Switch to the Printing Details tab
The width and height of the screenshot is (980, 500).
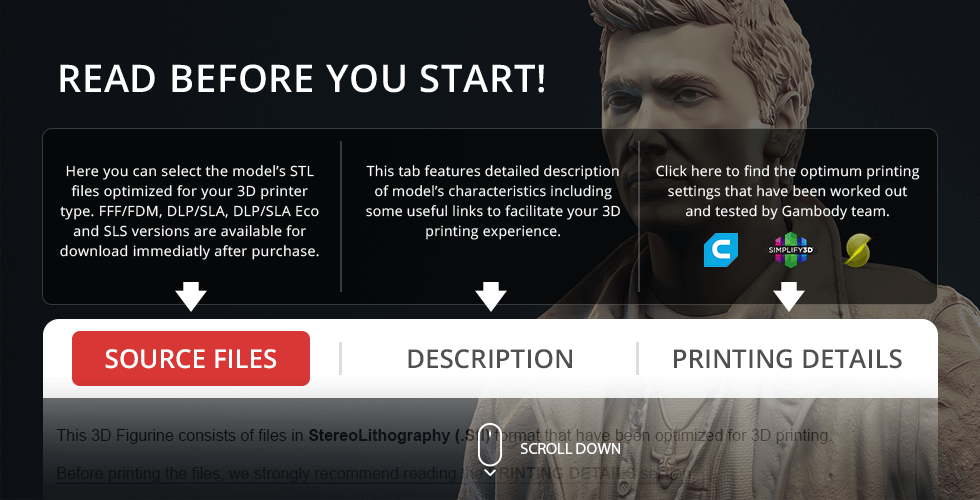coord(787,359)
